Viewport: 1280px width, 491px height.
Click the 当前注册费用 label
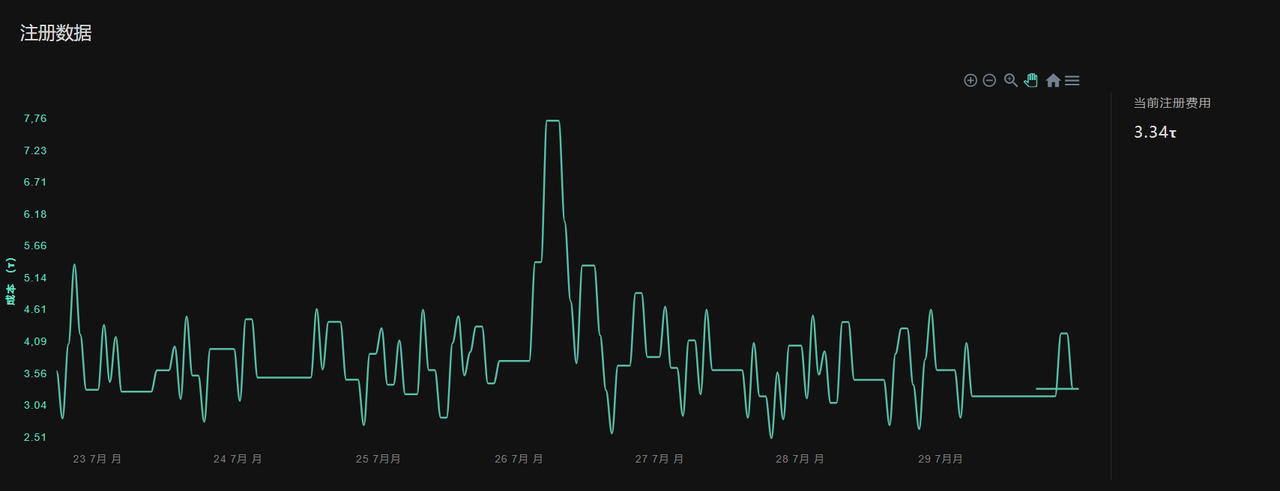pos(1172,103)
